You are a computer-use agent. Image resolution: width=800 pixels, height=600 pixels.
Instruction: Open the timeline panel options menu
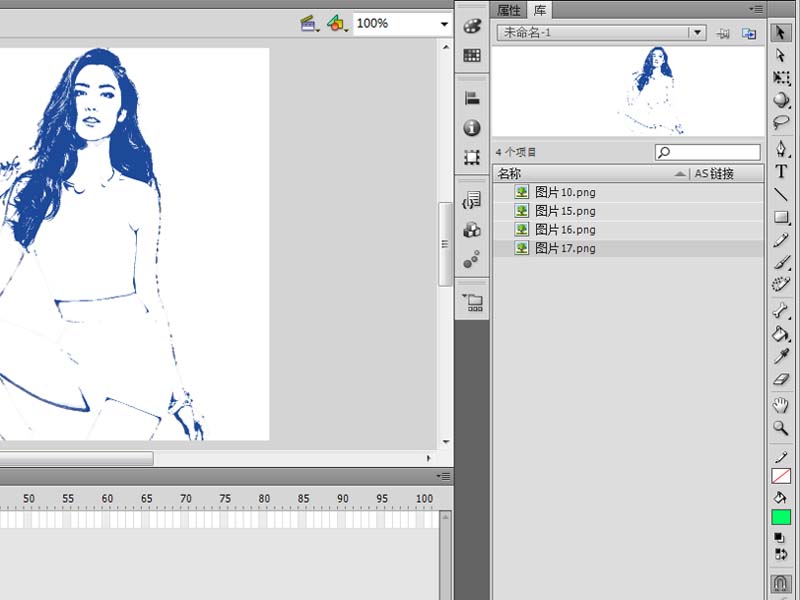pos(444,477)
